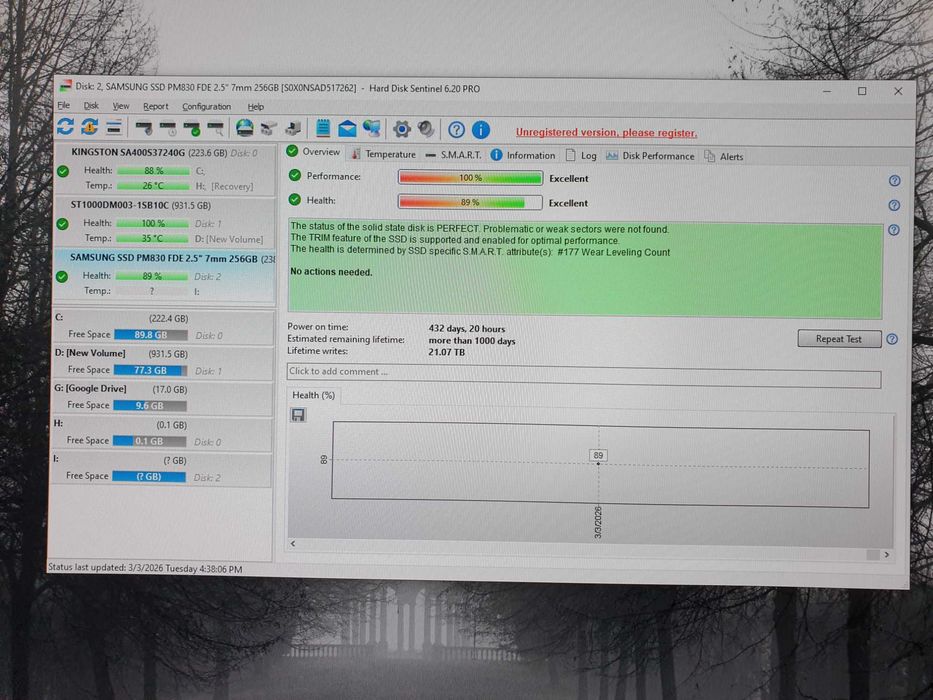This screenshot has height=700, width=933.
Task: Click the C: free space 89.8 GB bar
Action: tap(151, 335)
